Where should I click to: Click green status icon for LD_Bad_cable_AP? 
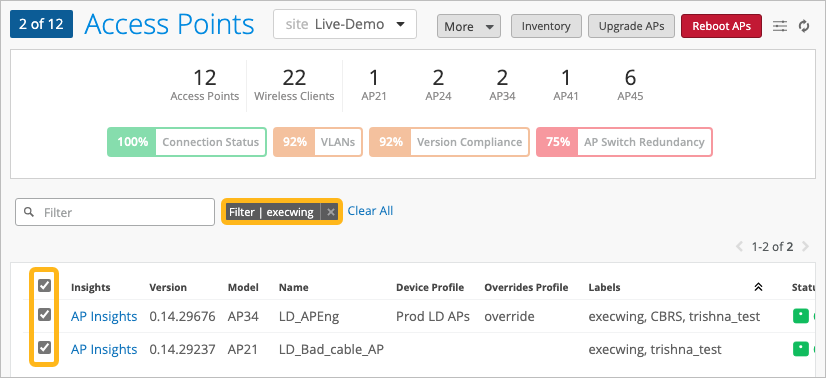pyautogui.click(x=800, y=349)
